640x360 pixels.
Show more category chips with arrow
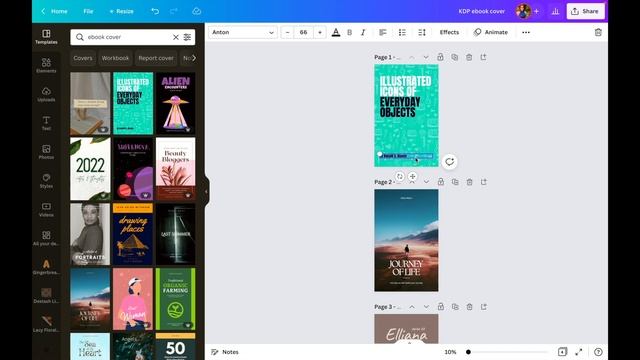pyautogui.click(x=194, y=58)
